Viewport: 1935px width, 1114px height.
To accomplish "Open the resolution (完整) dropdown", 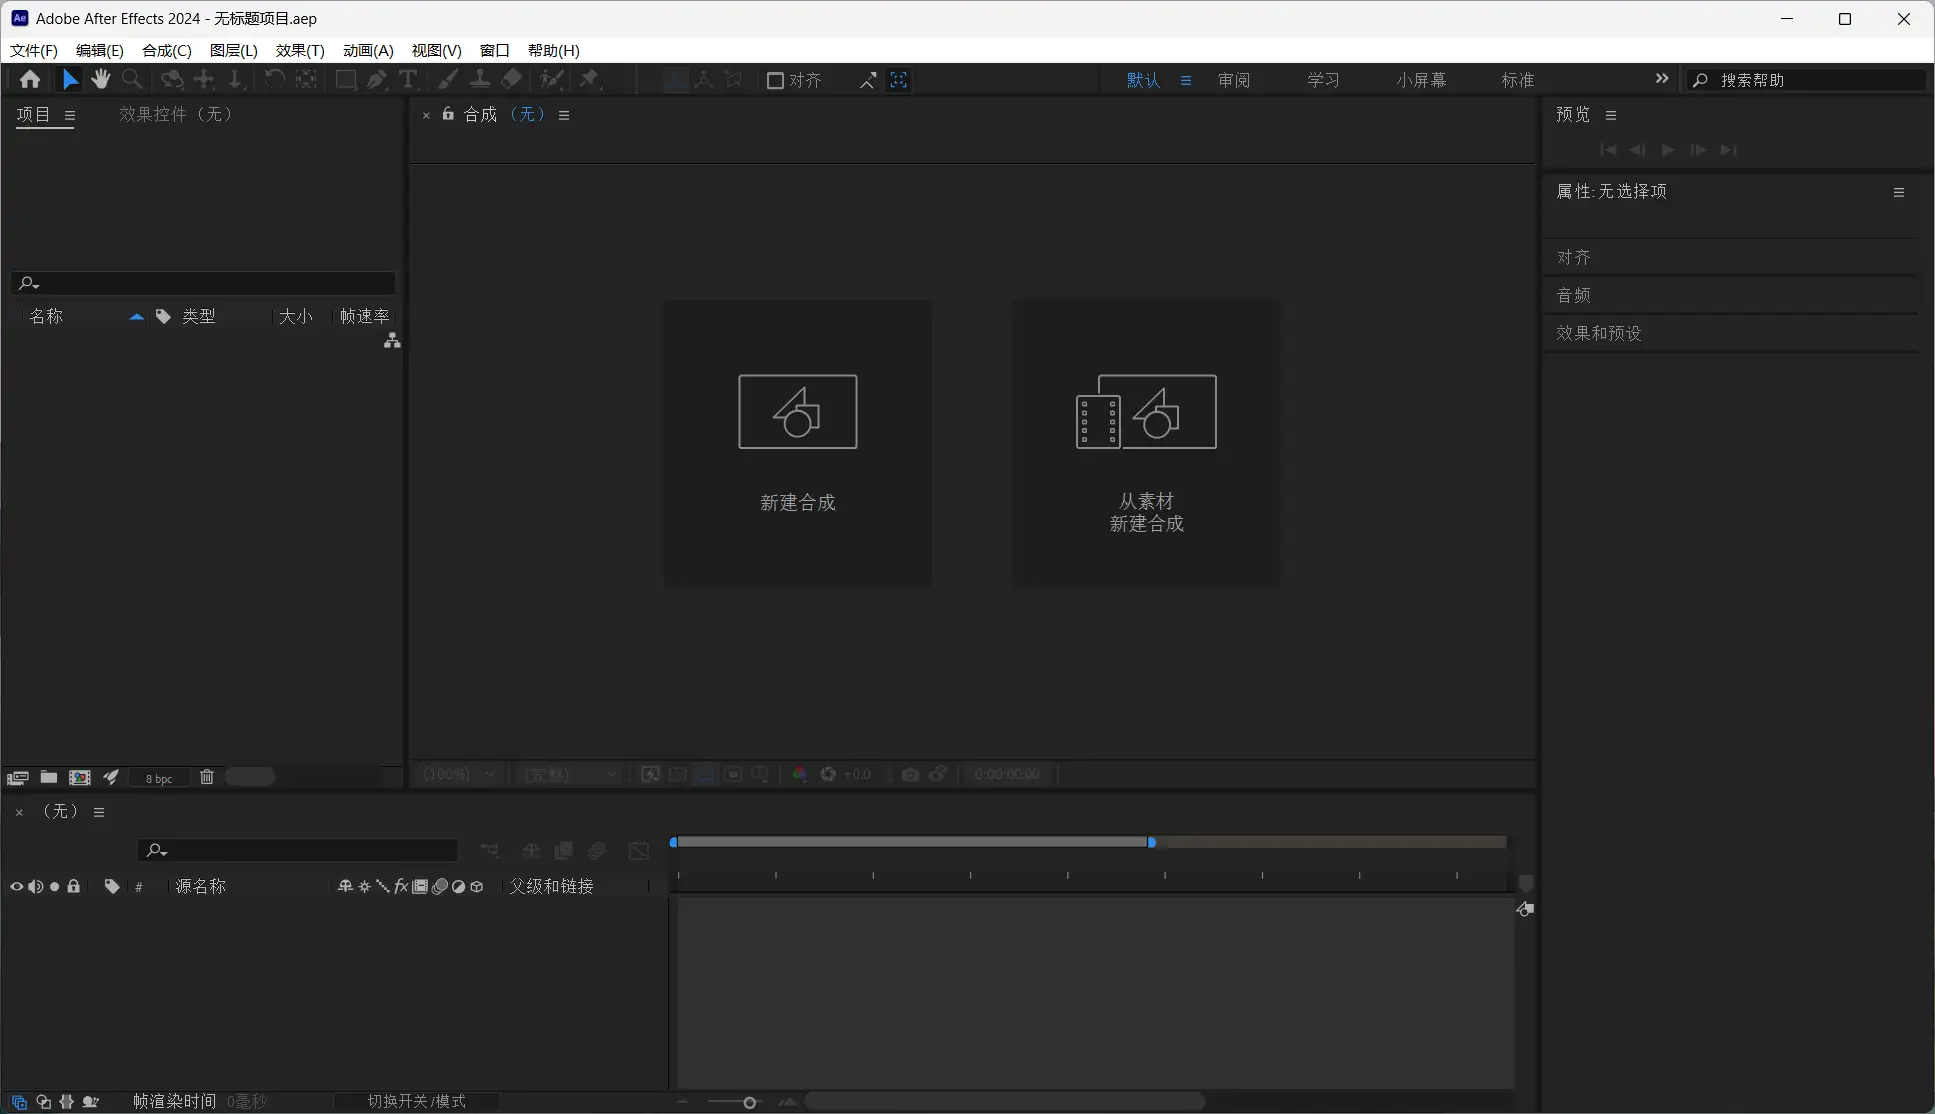I will 568,774.
